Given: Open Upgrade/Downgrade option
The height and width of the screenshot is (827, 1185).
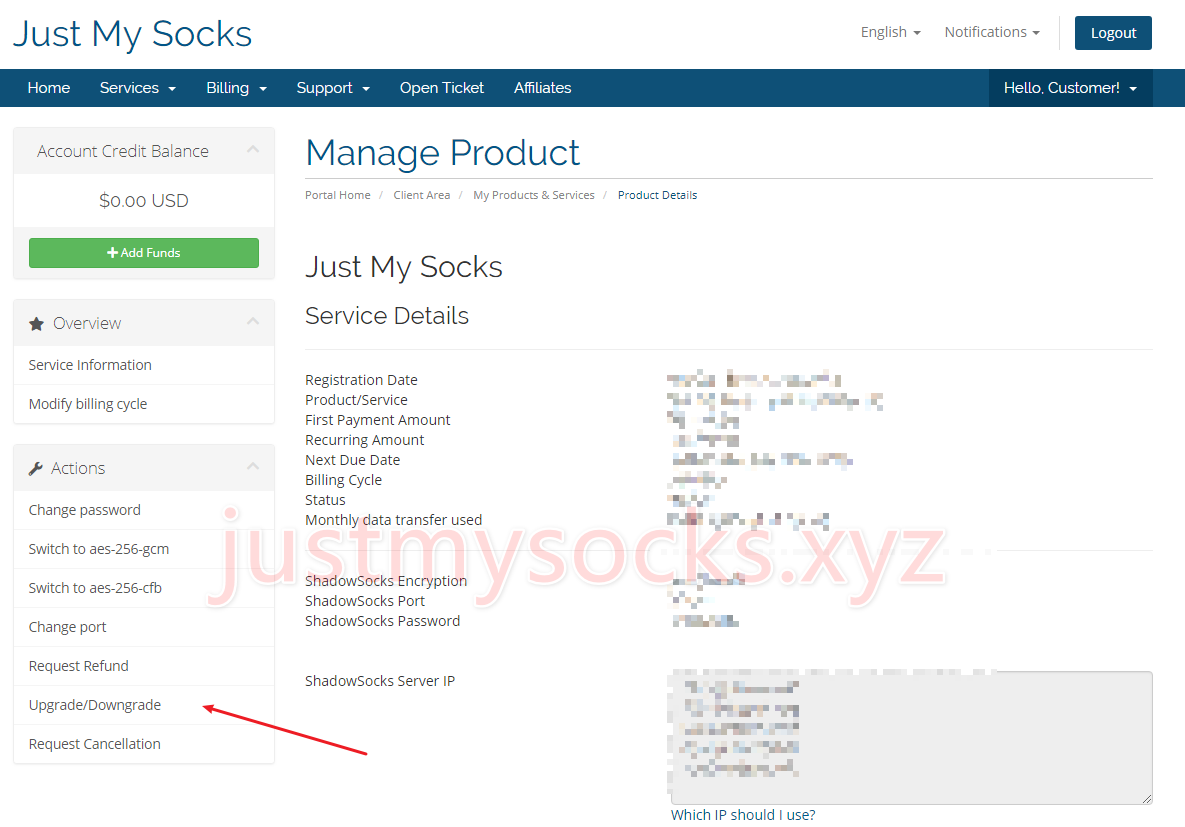Looking at the screenshot, I should [x=144, y=705].
